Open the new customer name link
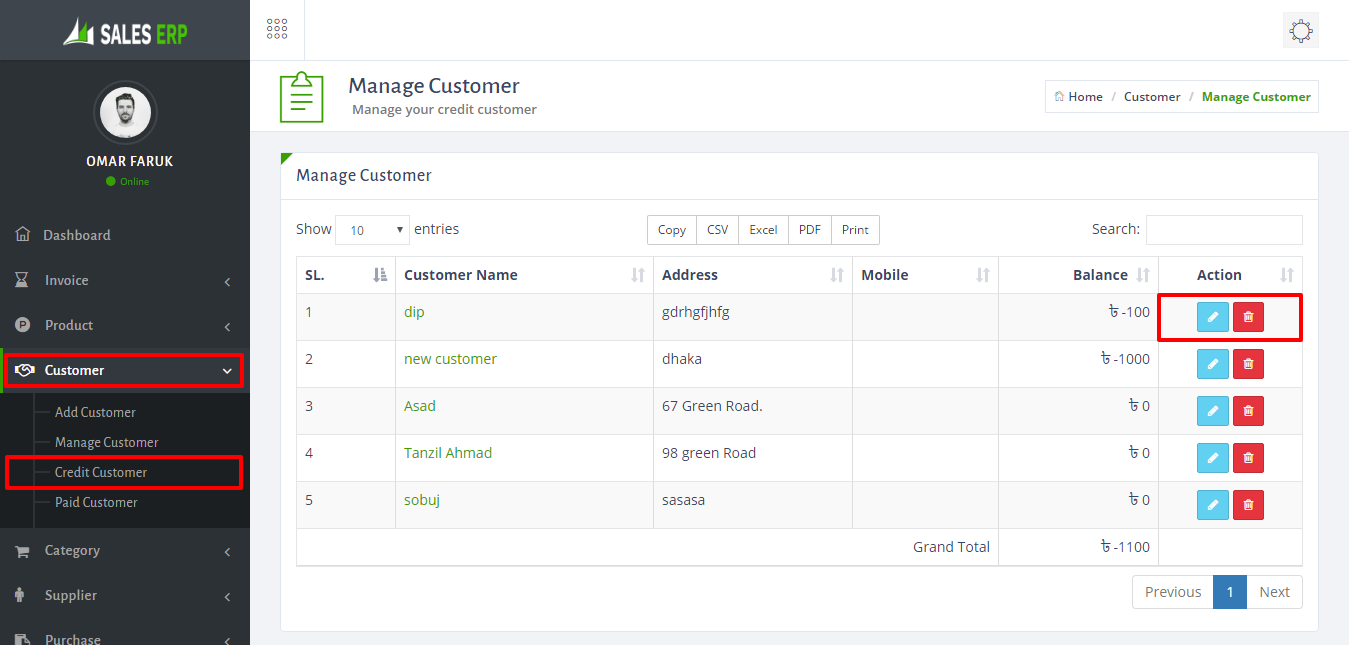 (x=450, y=359)
